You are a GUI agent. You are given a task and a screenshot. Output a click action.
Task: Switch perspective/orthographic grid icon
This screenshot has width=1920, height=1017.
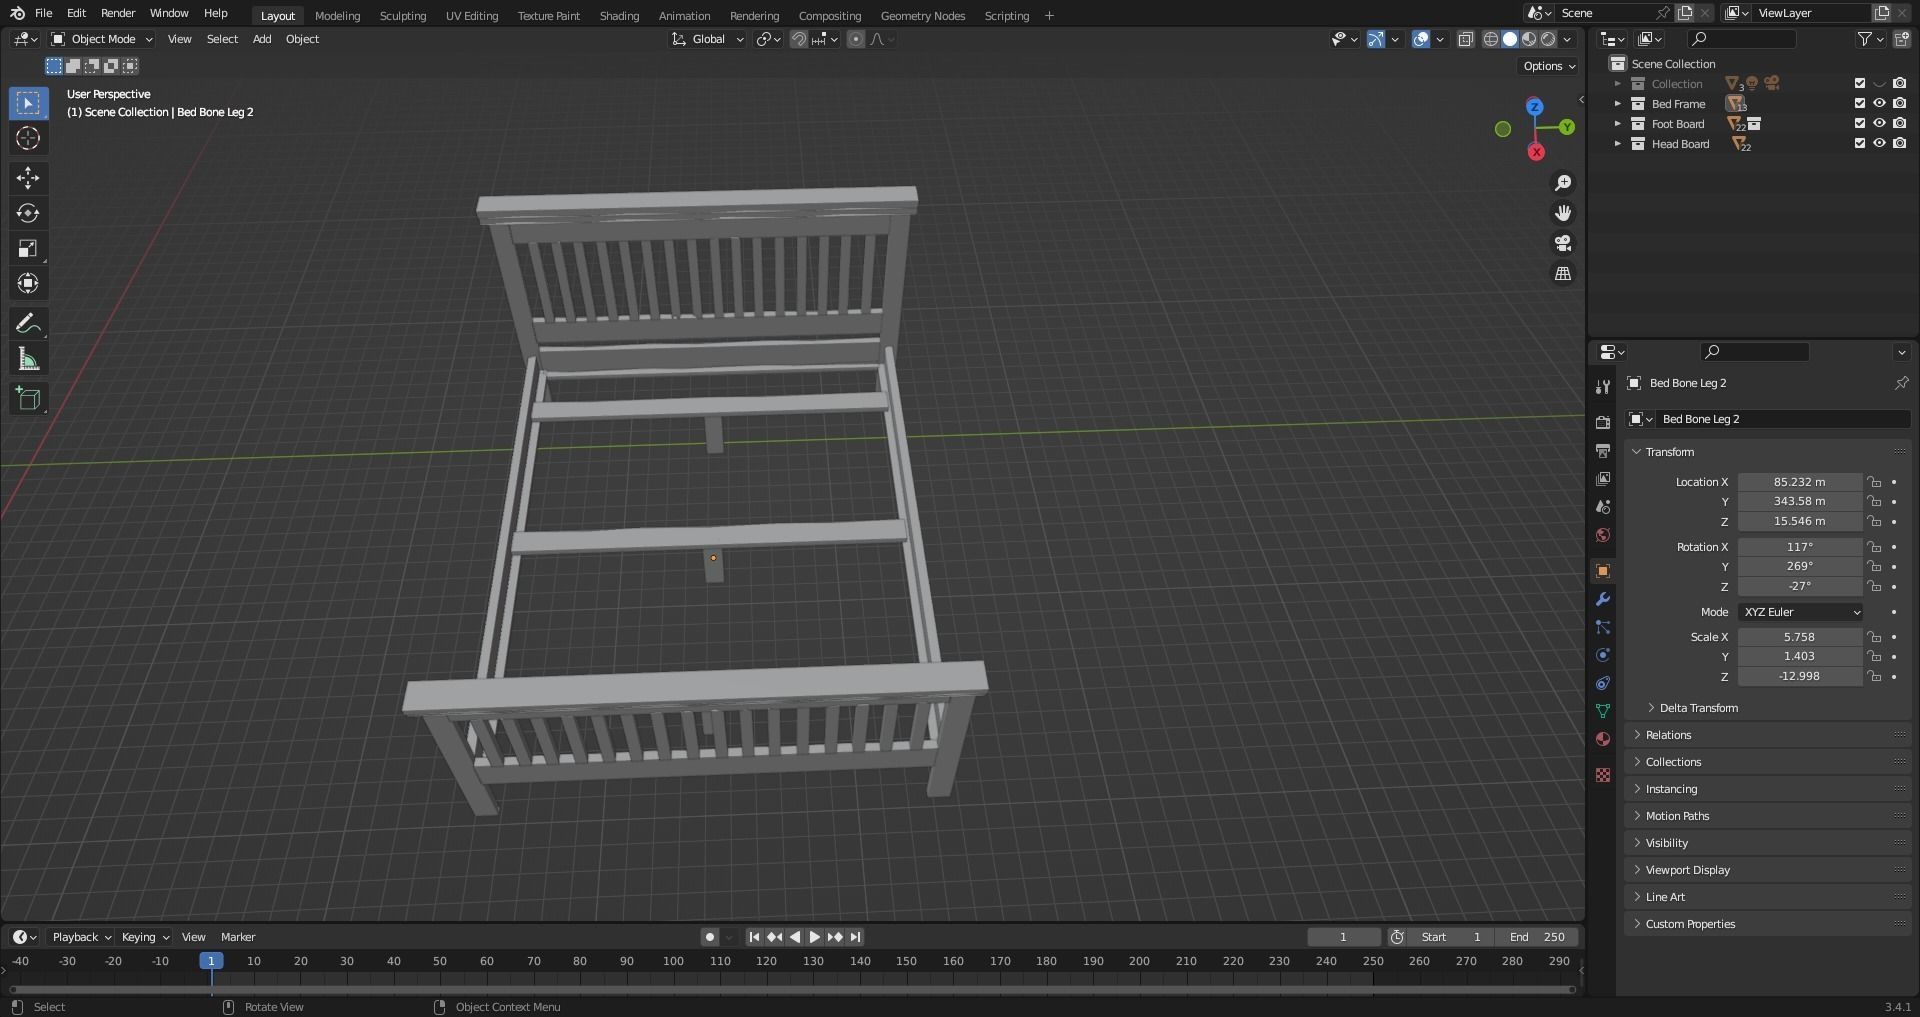1563,273
